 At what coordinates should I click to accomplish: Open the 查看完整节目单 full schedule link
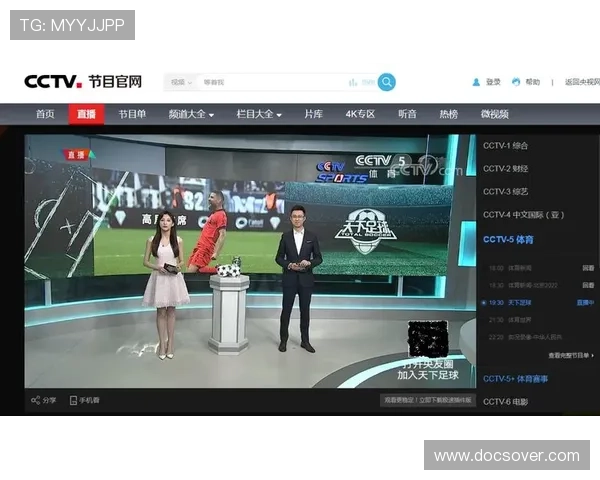coord(571,356)
